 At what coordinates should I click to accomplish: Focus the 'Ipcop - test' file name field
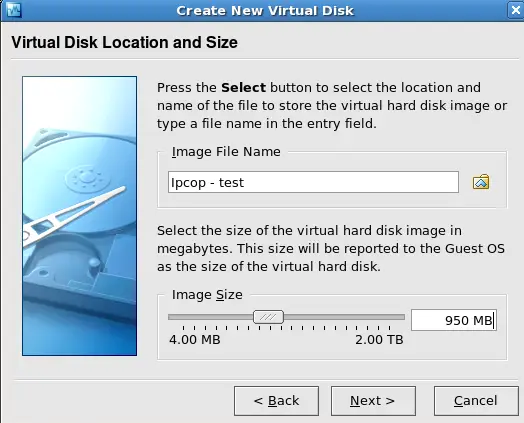(x=313, y=182)
